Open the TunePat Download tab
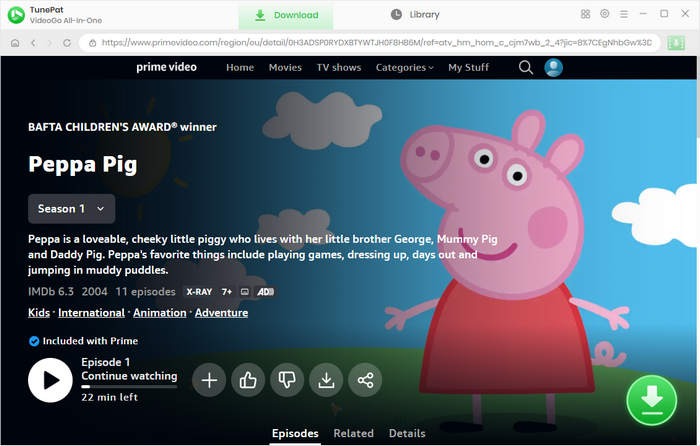 click(x=286, y=15)
